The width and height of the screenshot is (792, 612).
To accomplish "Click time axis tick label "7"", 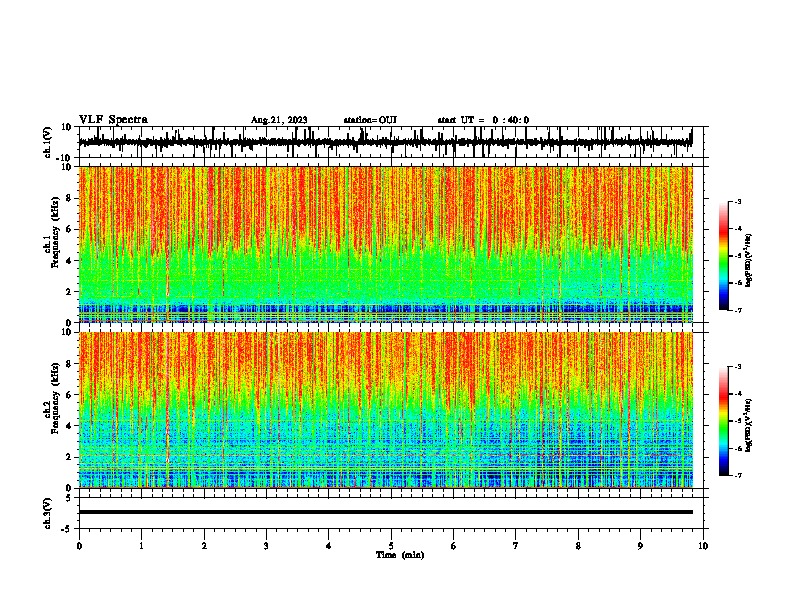I will 516,546.
